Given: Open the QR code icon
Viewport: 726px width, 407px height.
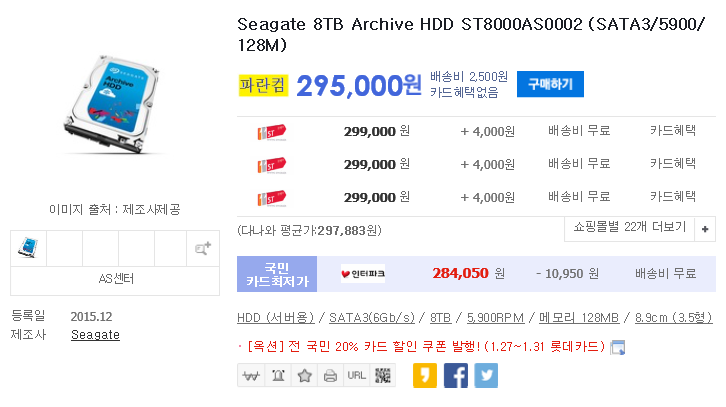Looking at the screenshot, I should pos(383,376).
